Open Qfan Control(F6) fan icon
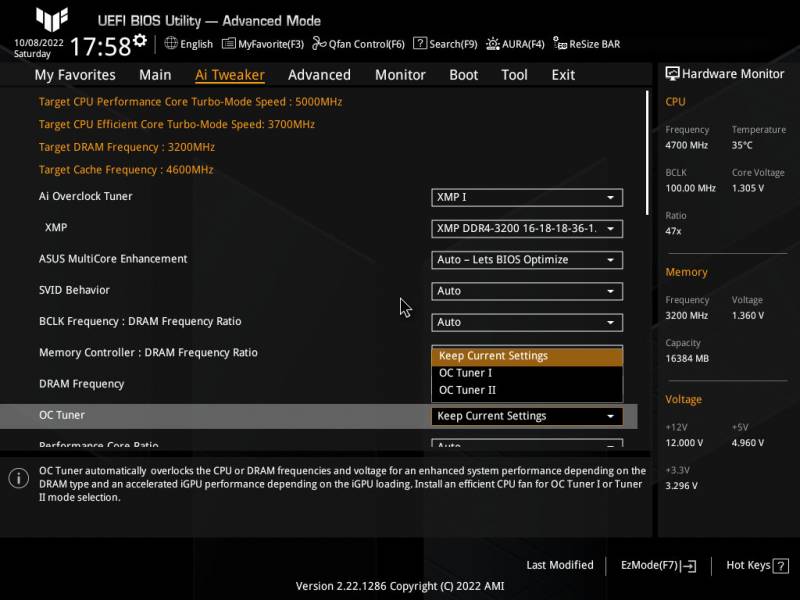The width and height of the screenshot is (800, 600). click(319, 43)
